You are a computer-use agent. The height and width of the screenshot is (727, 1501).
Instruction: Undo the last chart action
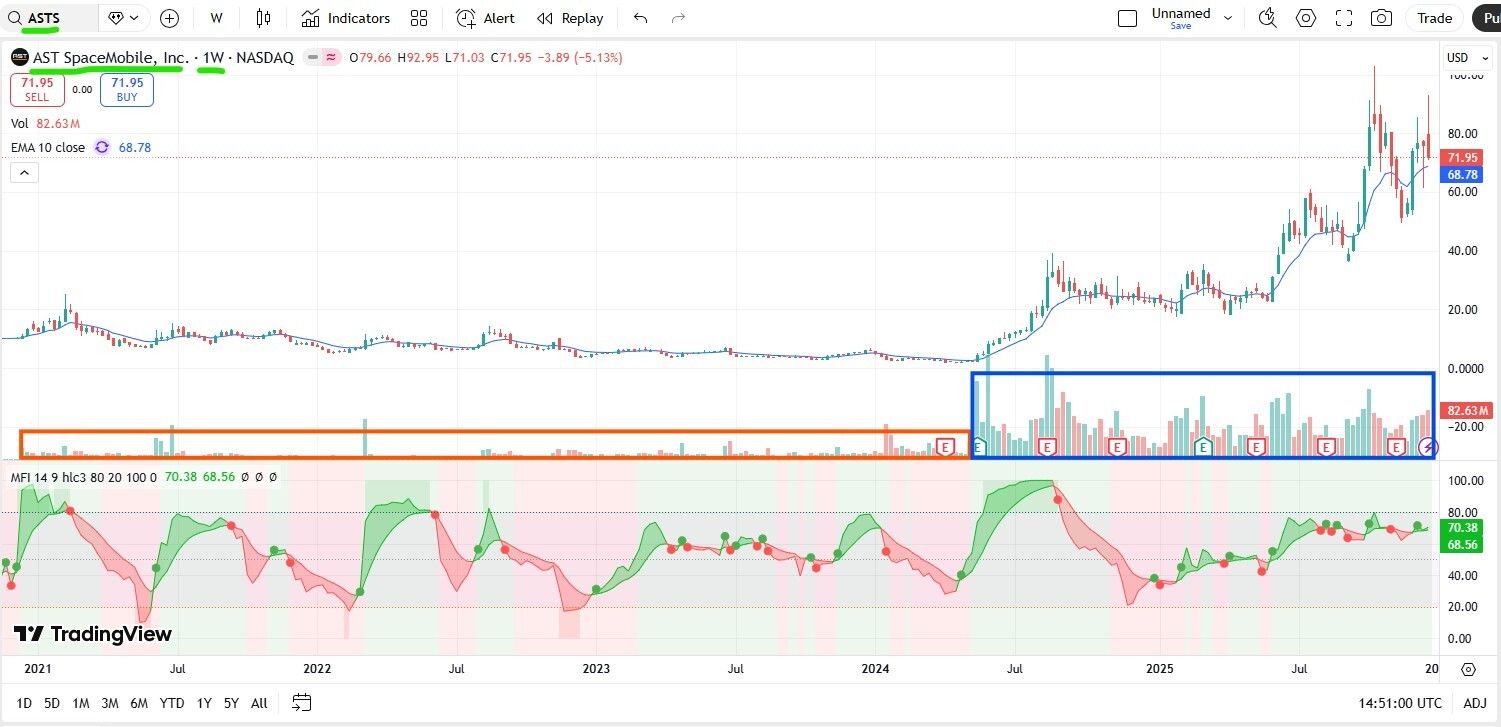tap(641, 18)
